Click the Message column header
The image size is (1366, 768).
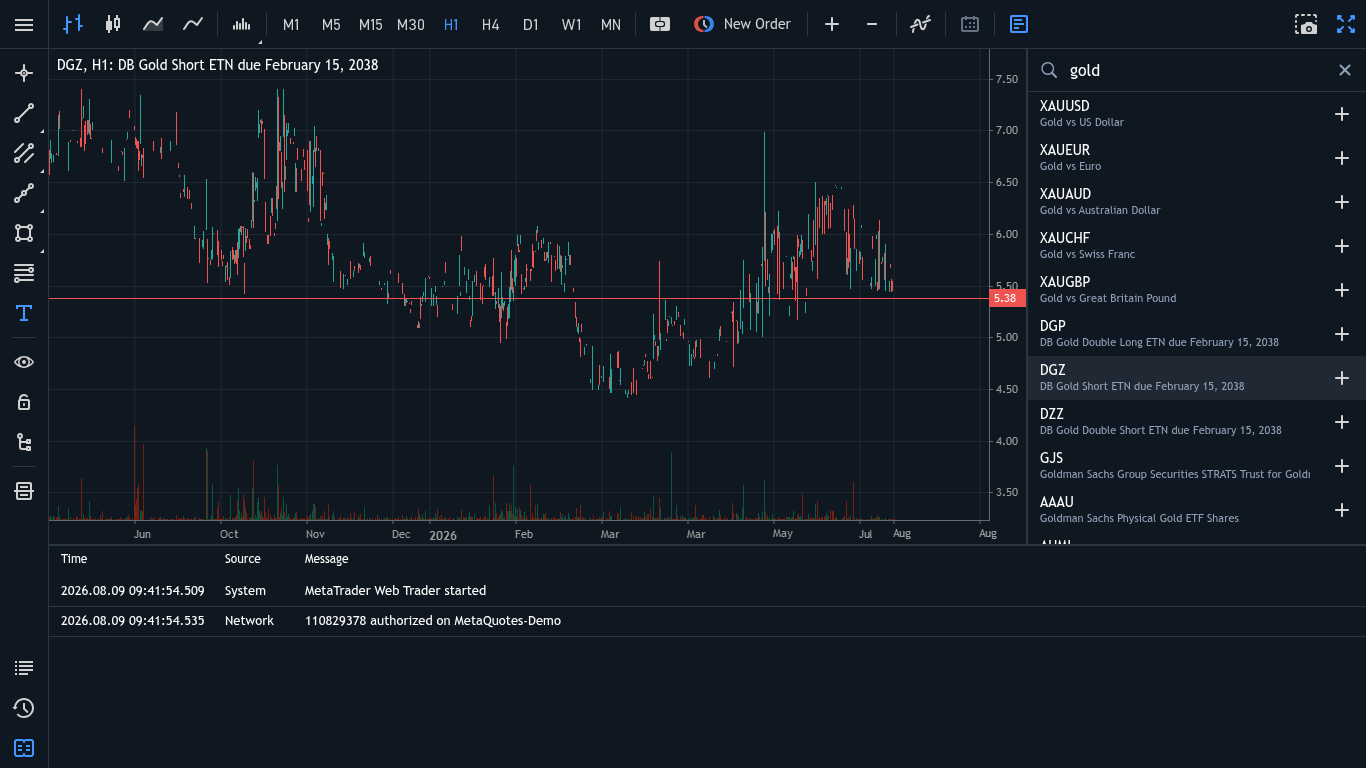pyautogui.click(x=327, y=559)
